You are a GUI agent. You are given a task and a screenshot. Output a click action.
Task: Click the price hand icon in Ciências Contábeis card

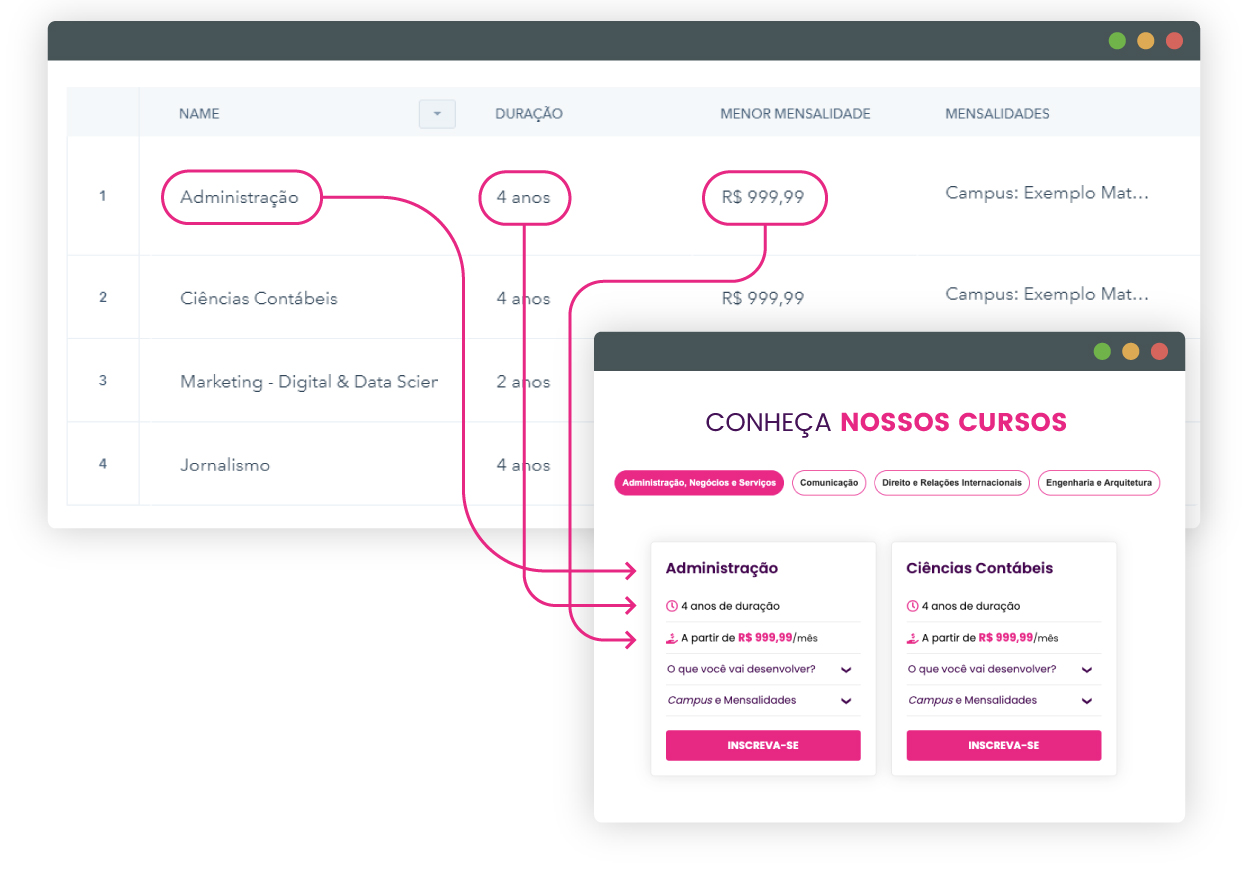point(912,638)
